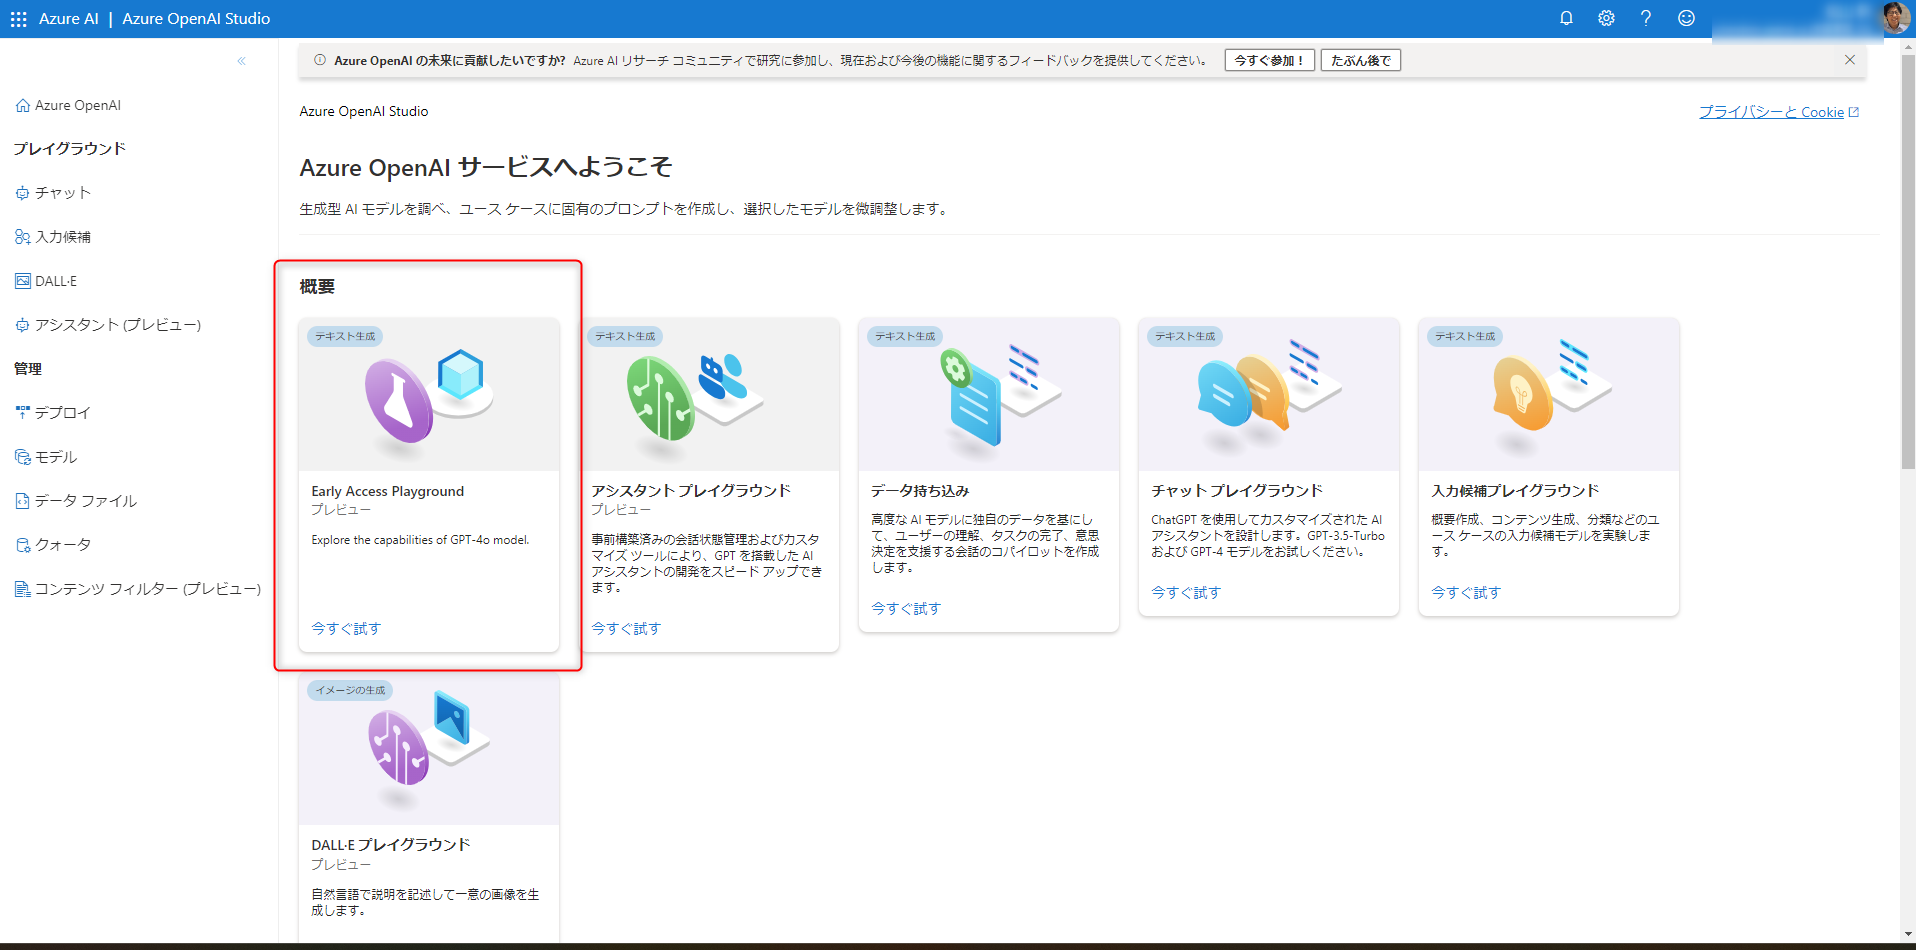
Task: Open アシスタント (プレビュー) from the sidebar
Action: pos(117,325)
